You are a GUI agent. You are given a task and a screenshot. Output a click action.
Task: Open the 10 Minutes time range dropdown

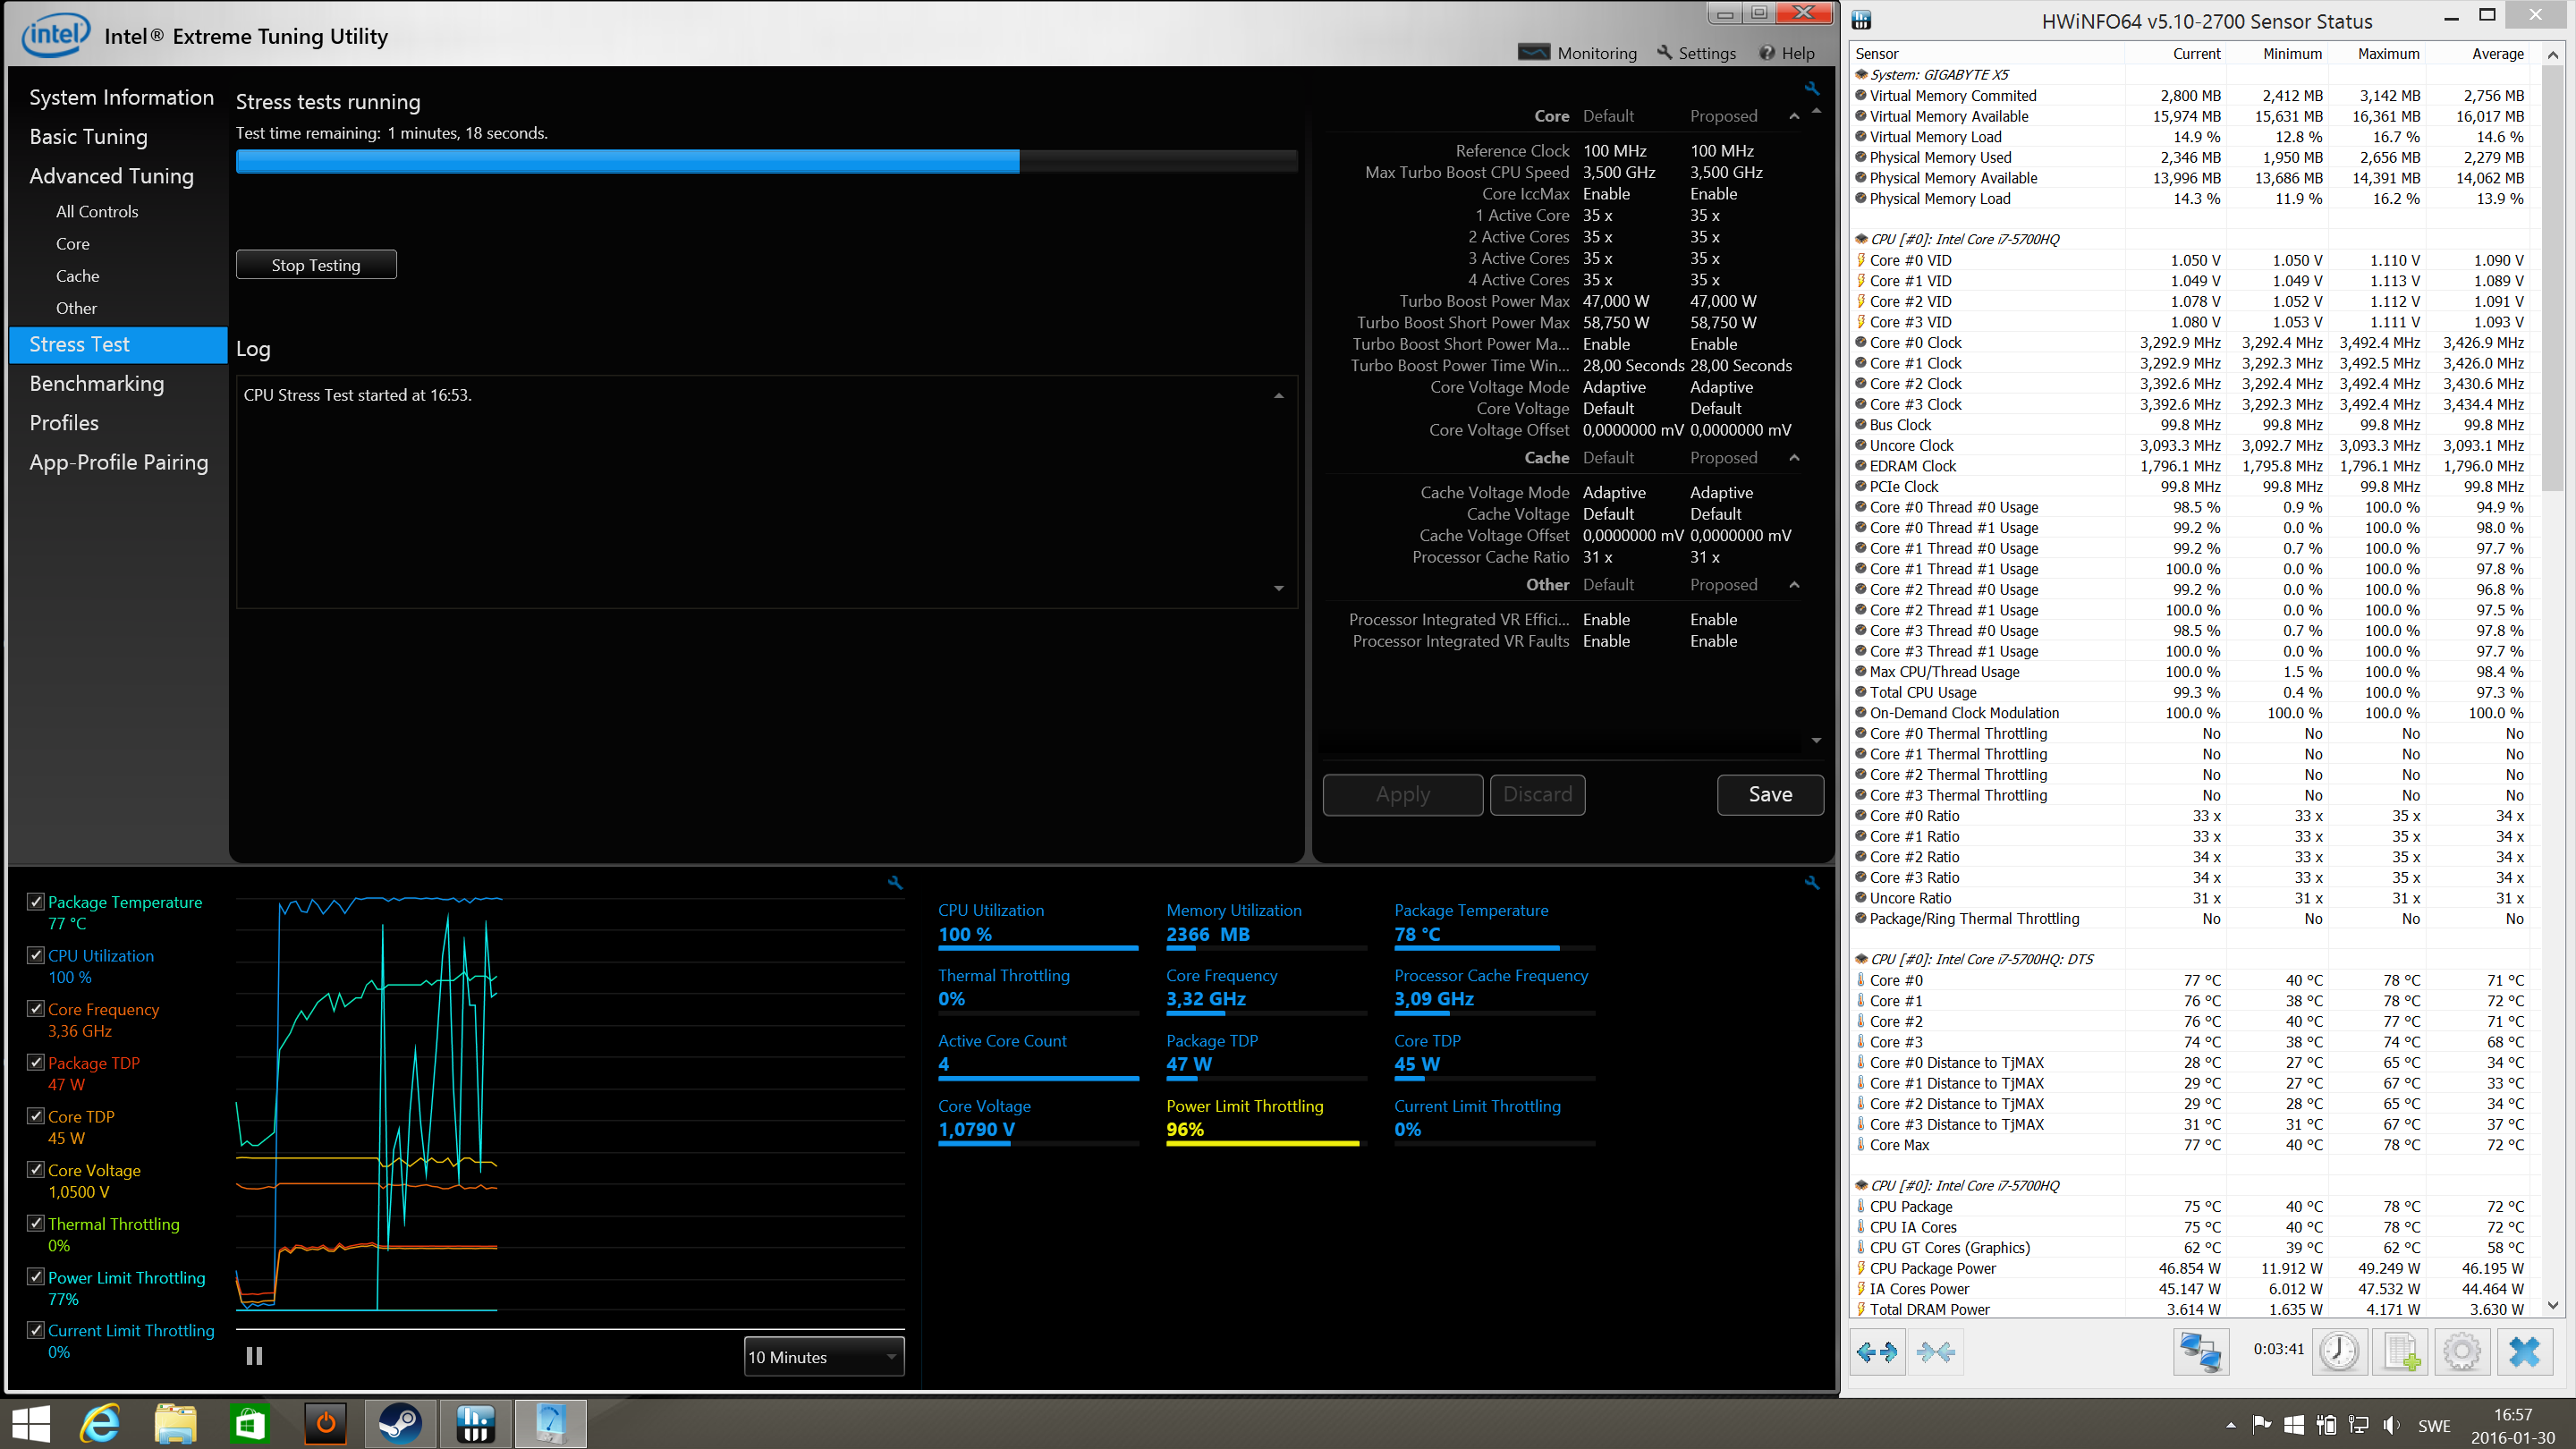coord(824,1357)
